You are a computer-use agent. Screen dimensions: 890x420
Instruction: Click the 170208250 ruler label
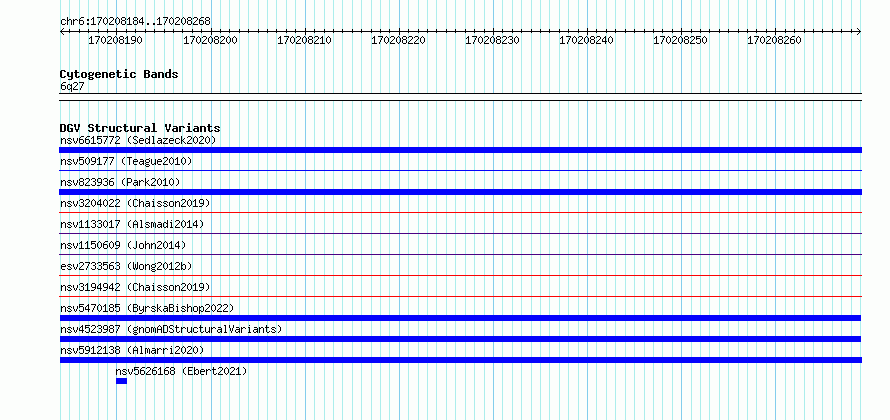tap(681, 40)
